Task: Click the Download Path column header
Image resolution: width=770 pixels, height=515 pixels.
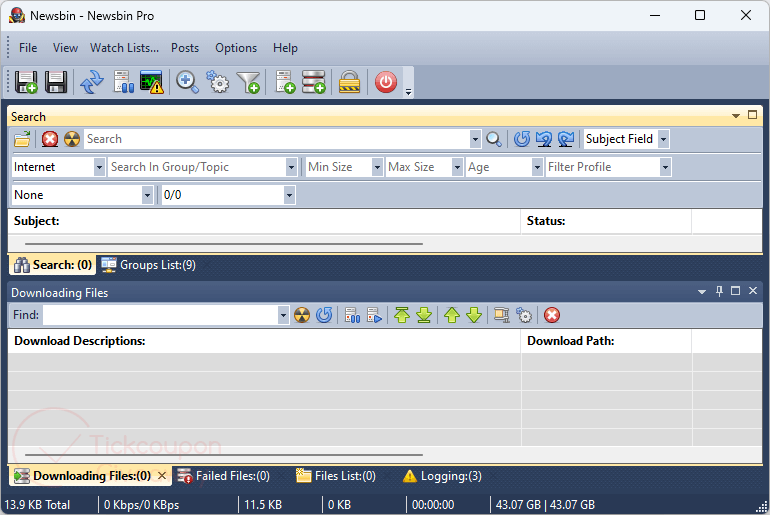Action: coord(606,341)
